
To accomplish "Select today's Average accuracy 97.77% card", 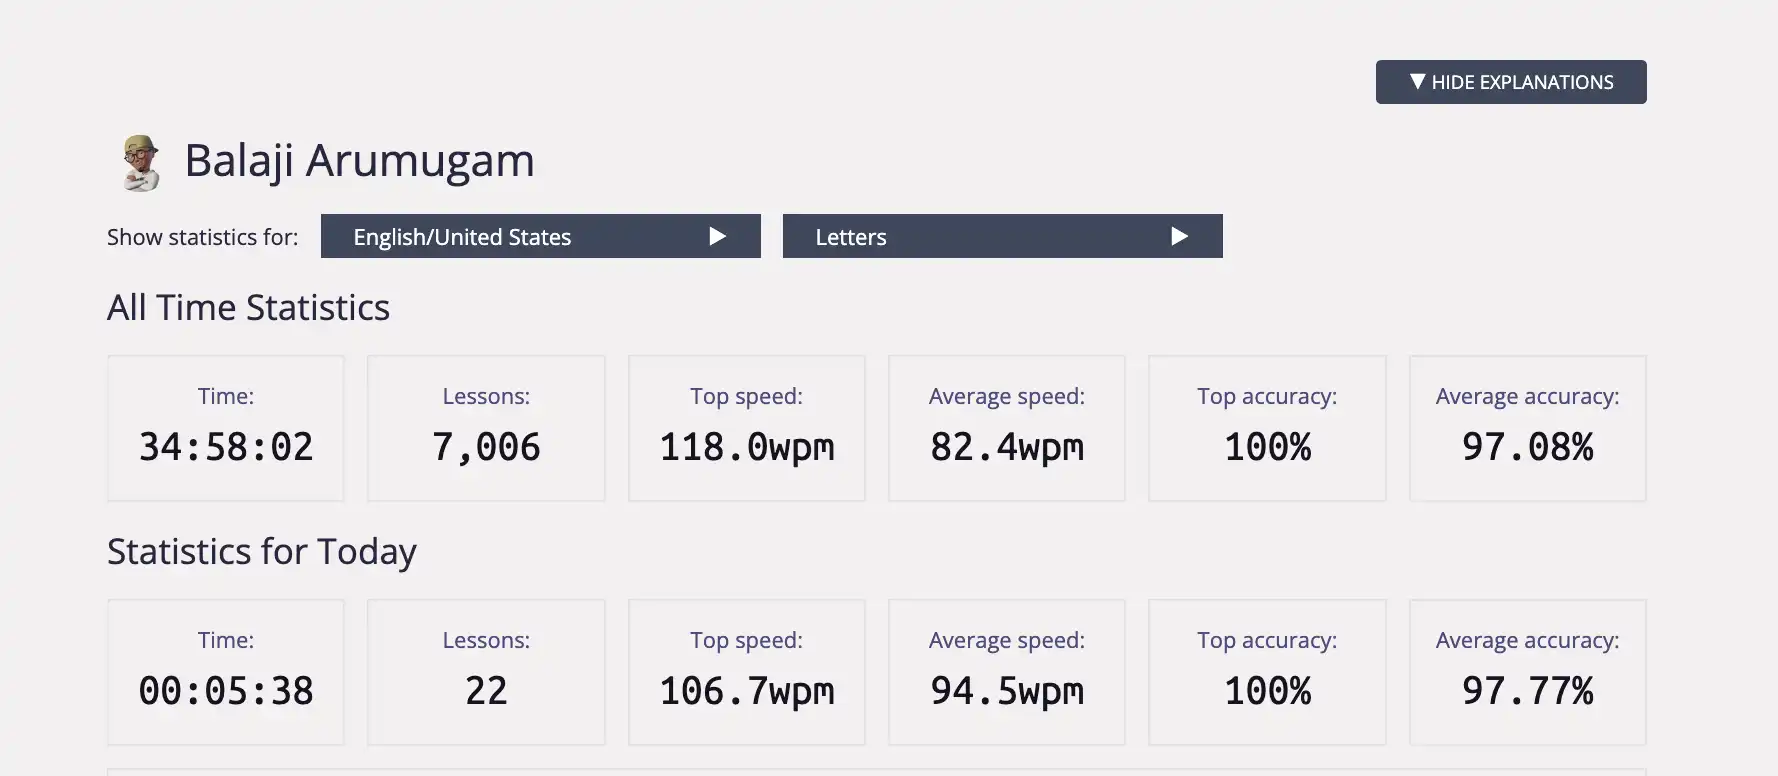I will 1528,672.
